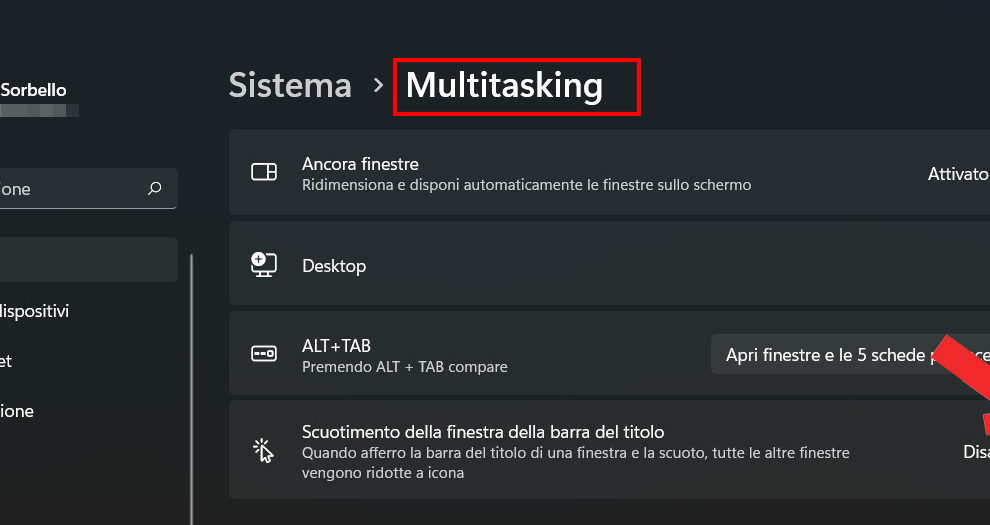The height and width of the screenshot is (525, 990).
Task: Expand the Ancora finestre settings row
Action: point(600,173)
